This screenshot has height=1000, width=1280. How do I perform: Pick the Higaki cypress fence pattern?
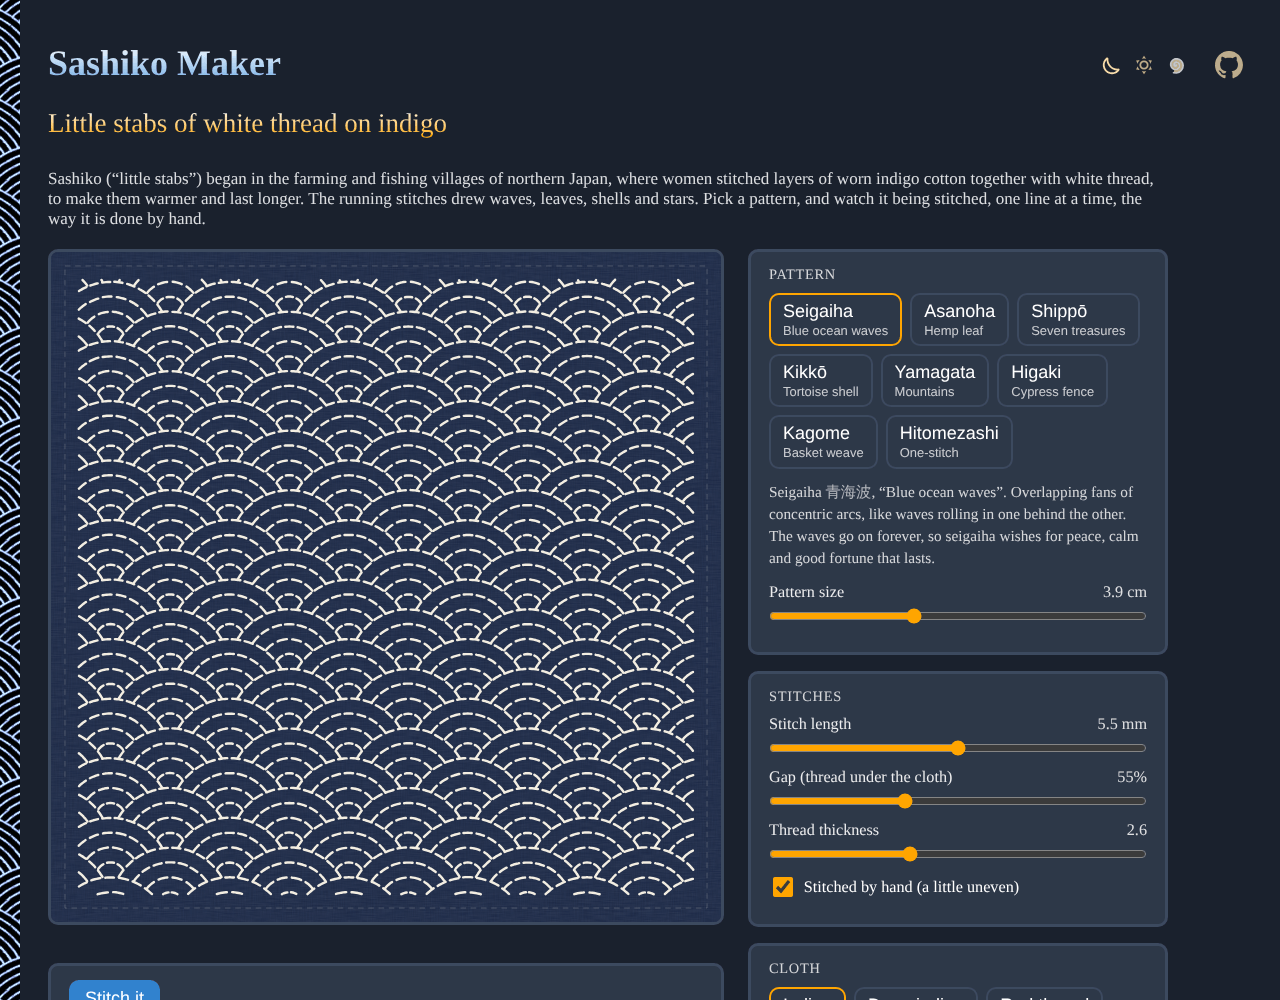click(1052, 380)
